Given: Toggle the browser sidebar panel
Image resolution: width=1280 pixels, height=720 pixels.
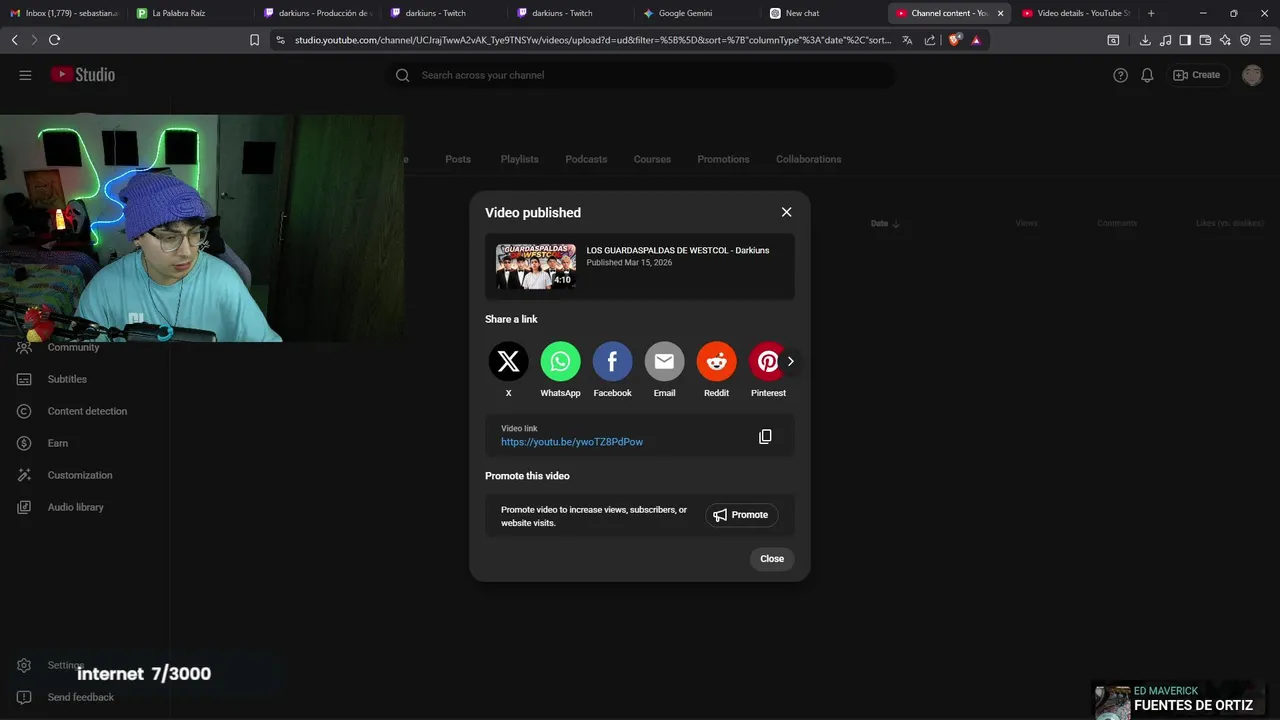Looking at the screenshot, I should point(1185,40).
